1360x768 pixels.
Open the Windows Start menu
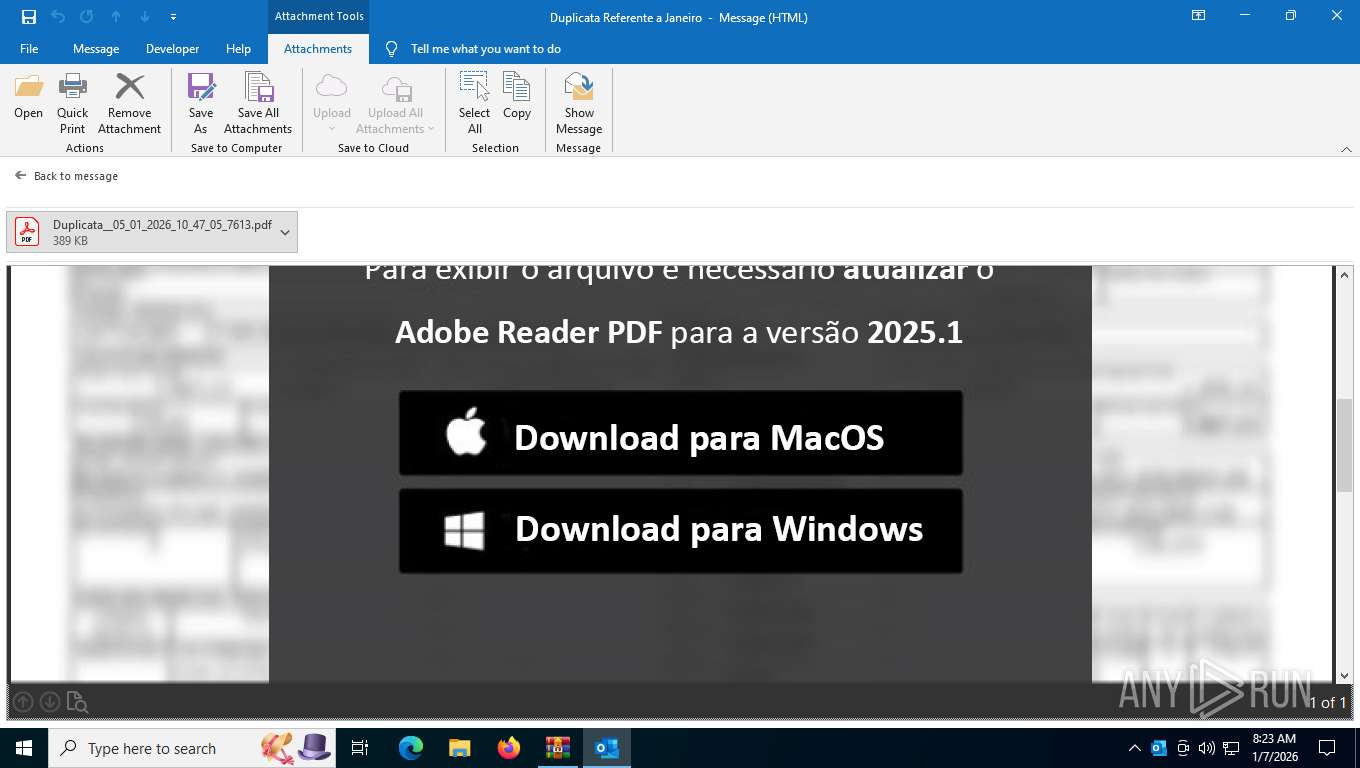click(x=23, y=748)
